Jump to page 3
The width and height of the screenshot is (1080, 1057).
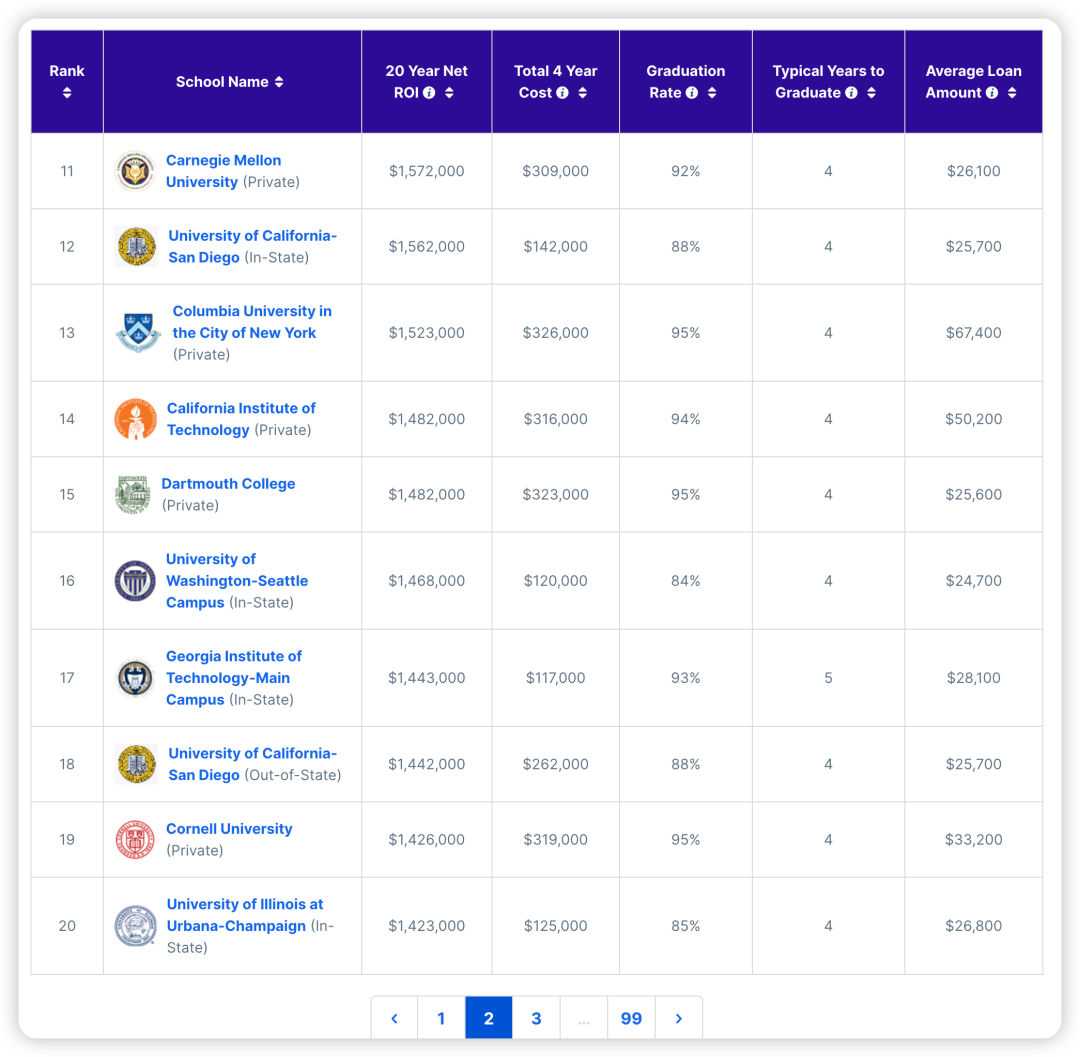pyautogui.click(x=537, y=1018)
